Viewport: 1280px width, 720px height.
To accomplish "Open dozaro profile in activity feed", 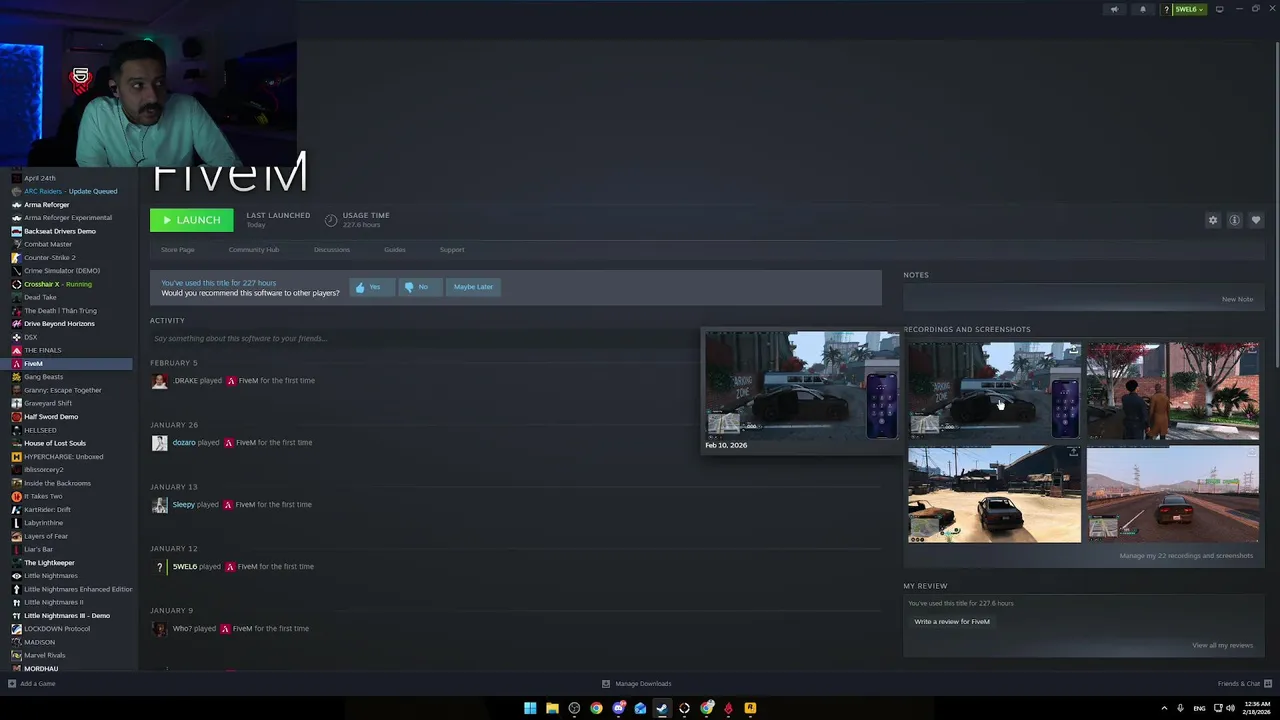I will tap(184, 442).
